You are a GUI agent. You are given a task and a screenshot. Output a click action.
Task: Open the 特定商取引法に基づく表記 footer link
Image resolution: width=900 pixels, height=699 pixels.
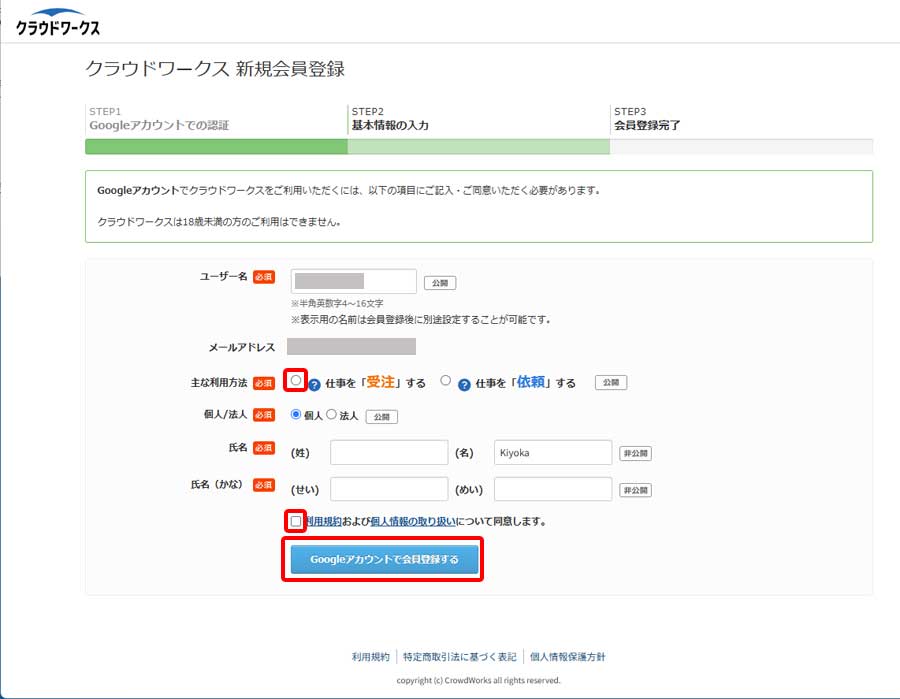pyautogui.click(x=459, y=657)
